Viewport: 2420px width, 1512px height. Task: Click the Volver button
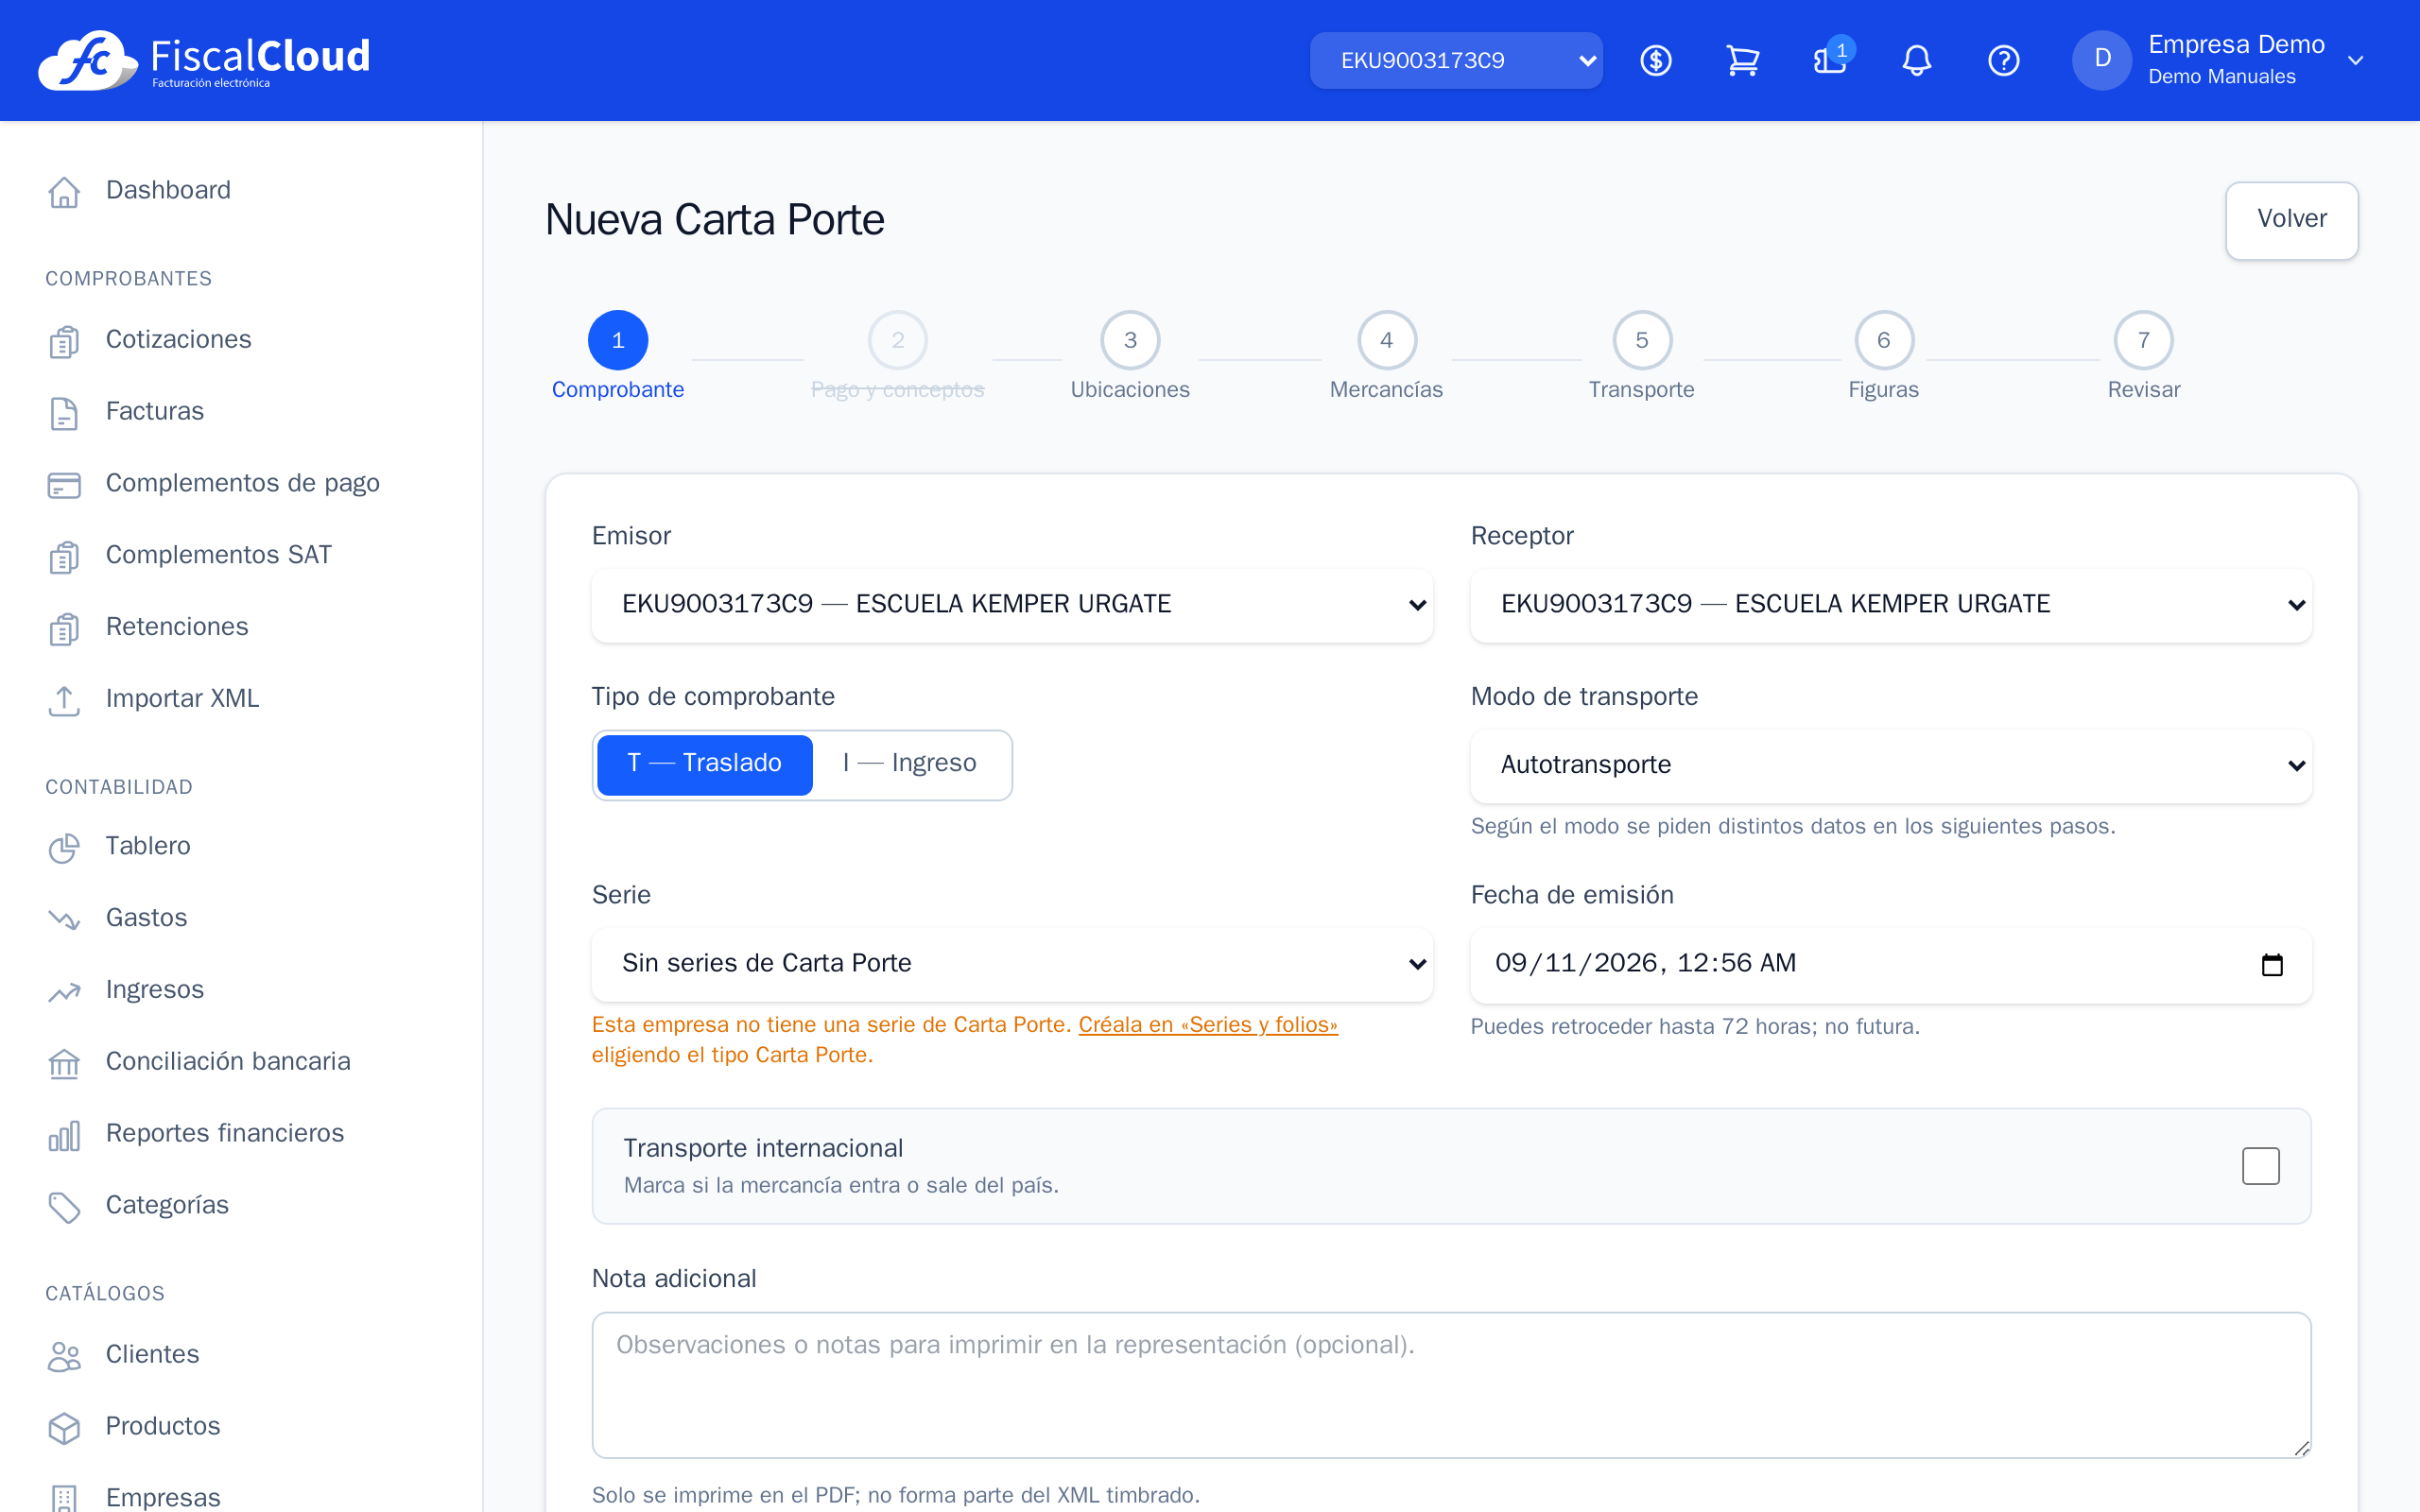click(x=2291, y=220)
